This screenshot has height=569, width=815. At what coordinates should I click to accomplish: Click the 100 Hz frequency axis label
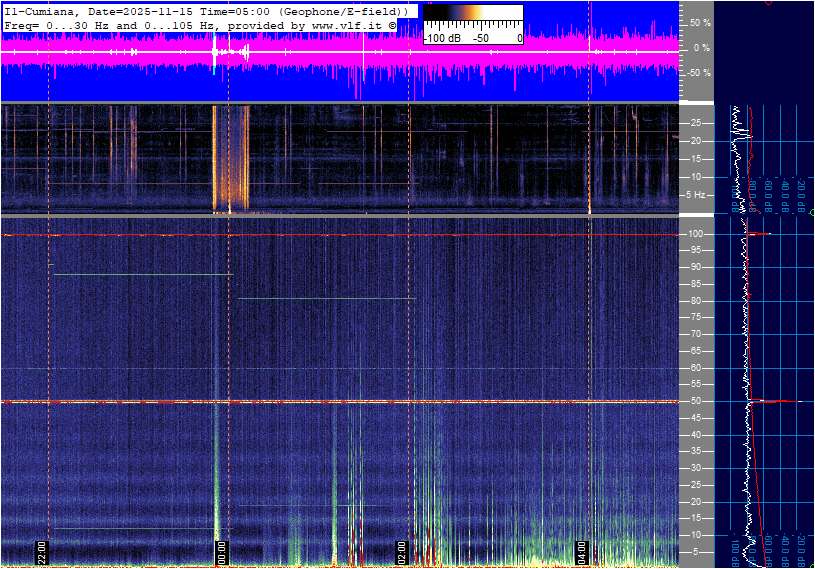coord(694,234)
